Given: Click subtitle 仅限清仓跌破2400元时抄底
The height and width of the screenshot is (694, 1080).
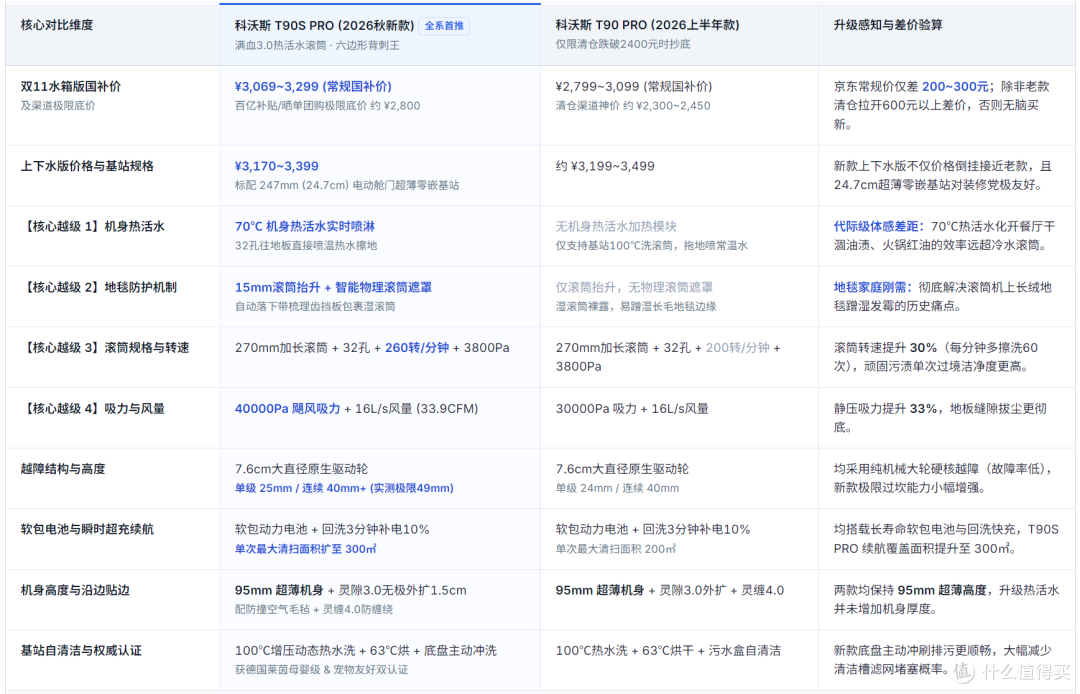Looking at the screenshot, I should click(623, 45).
